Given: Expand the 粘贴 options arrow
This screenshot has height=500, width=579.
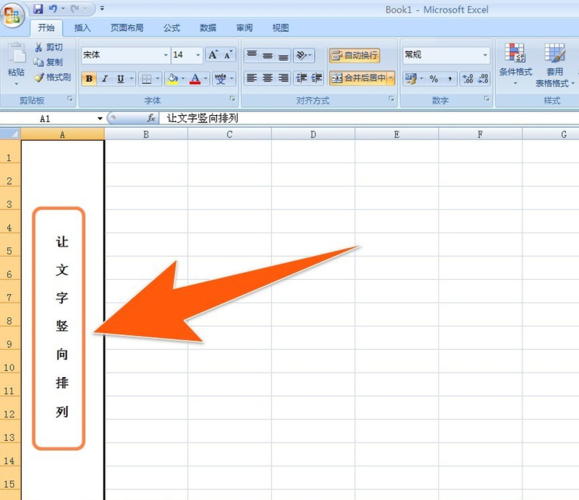Looking at the screenshot, I should click(x=16, y=84).
